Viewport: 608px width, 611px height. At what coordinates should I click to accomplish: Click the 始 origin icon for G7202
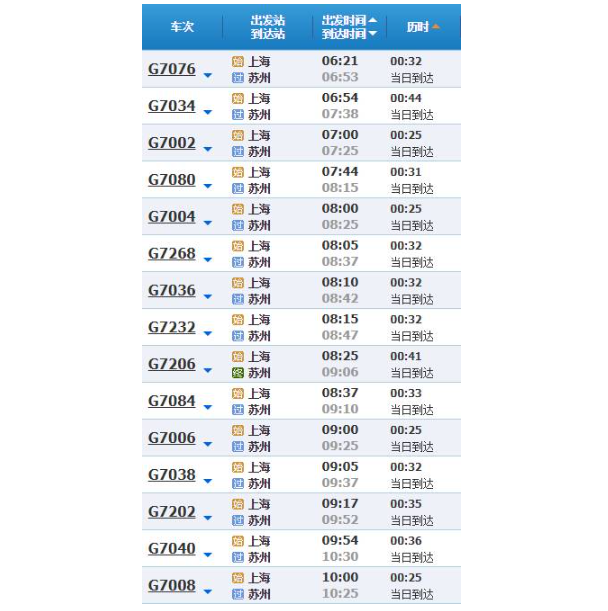coord(237,504)
